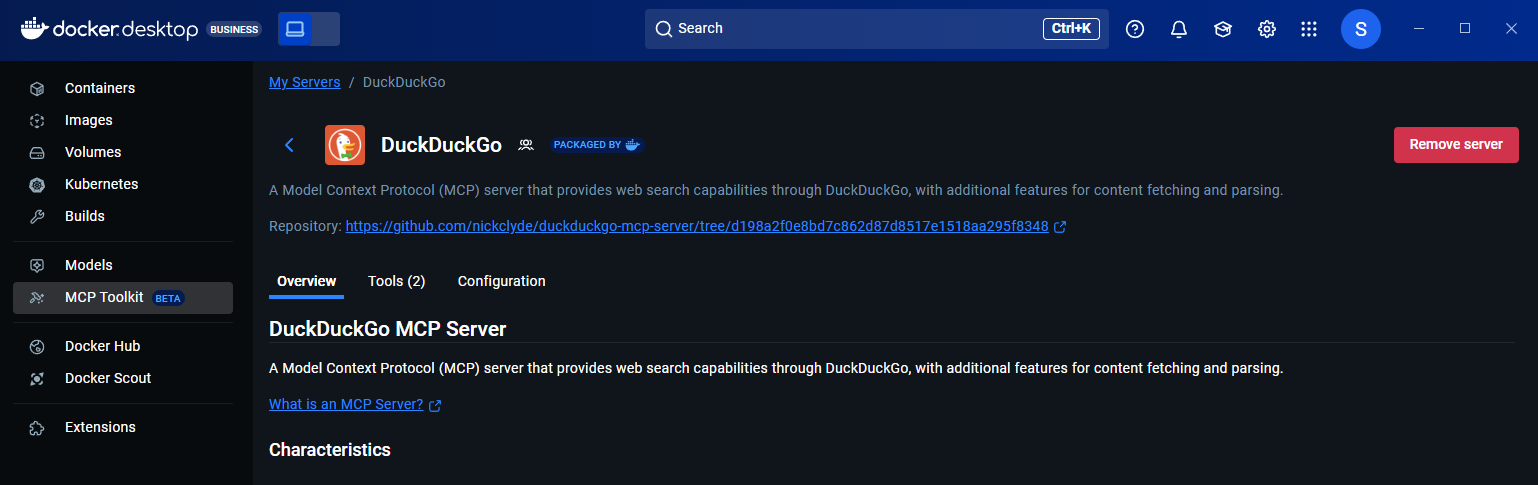The height and width of the screenshot is (485, 1538).
Task: Toggle the container/terminal mode switch in header
Action: [x=309, y=29]
